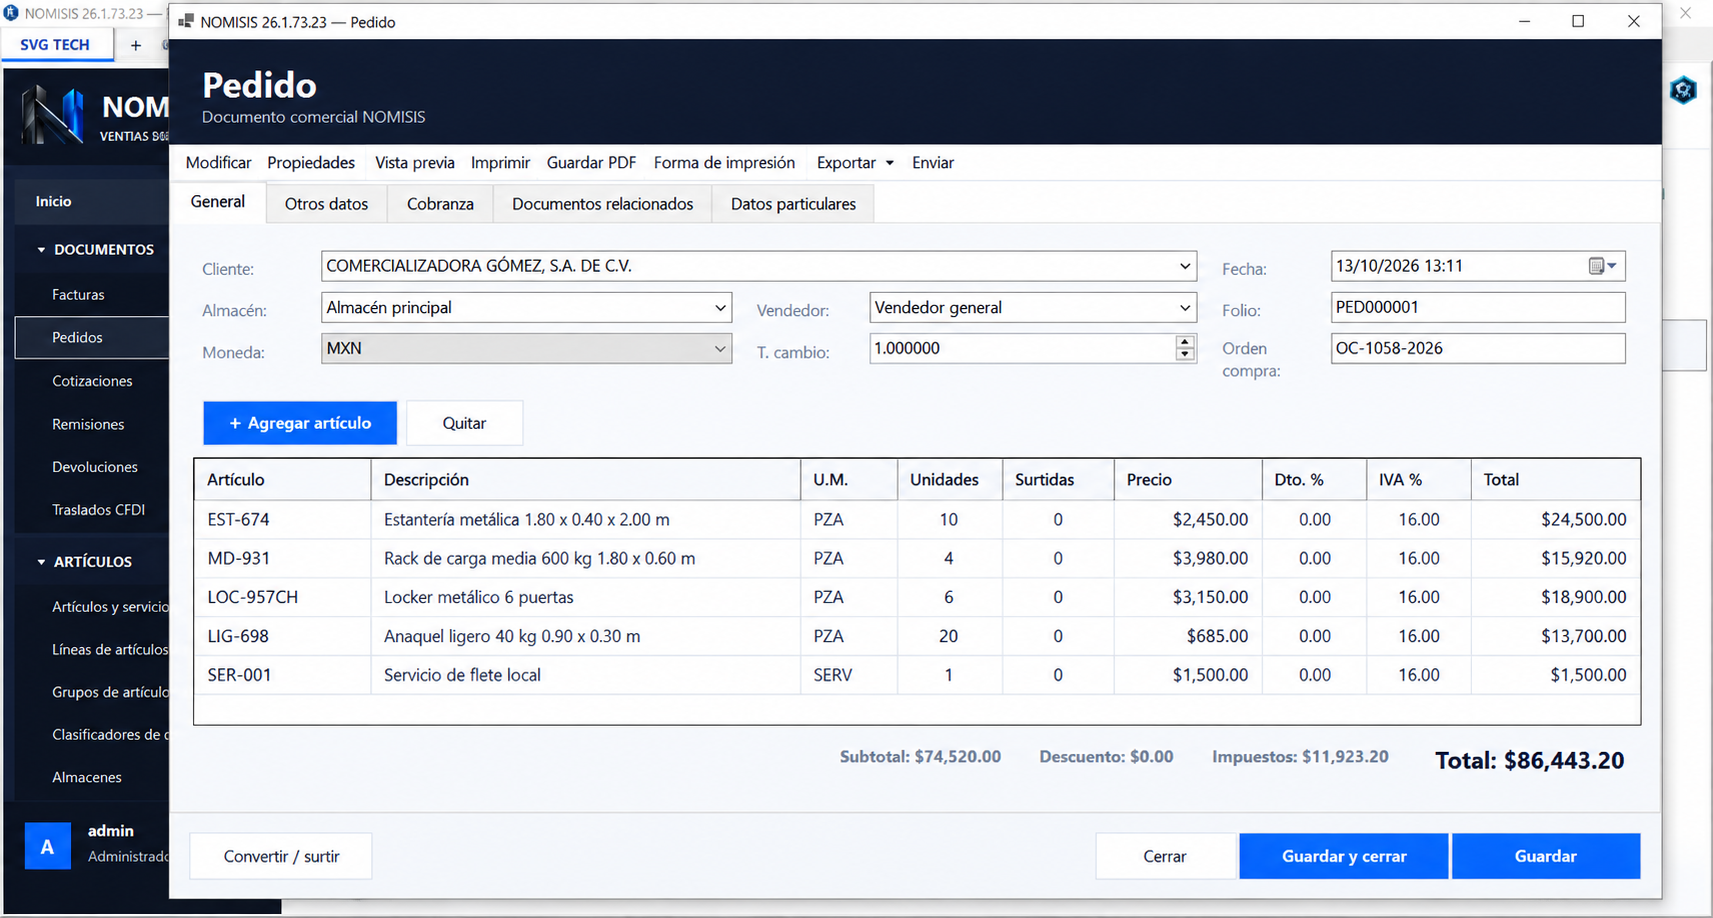1713x918 pixels.
Task: Click Guardar PDF in the toolbar
Action: [x=591, y=163]
